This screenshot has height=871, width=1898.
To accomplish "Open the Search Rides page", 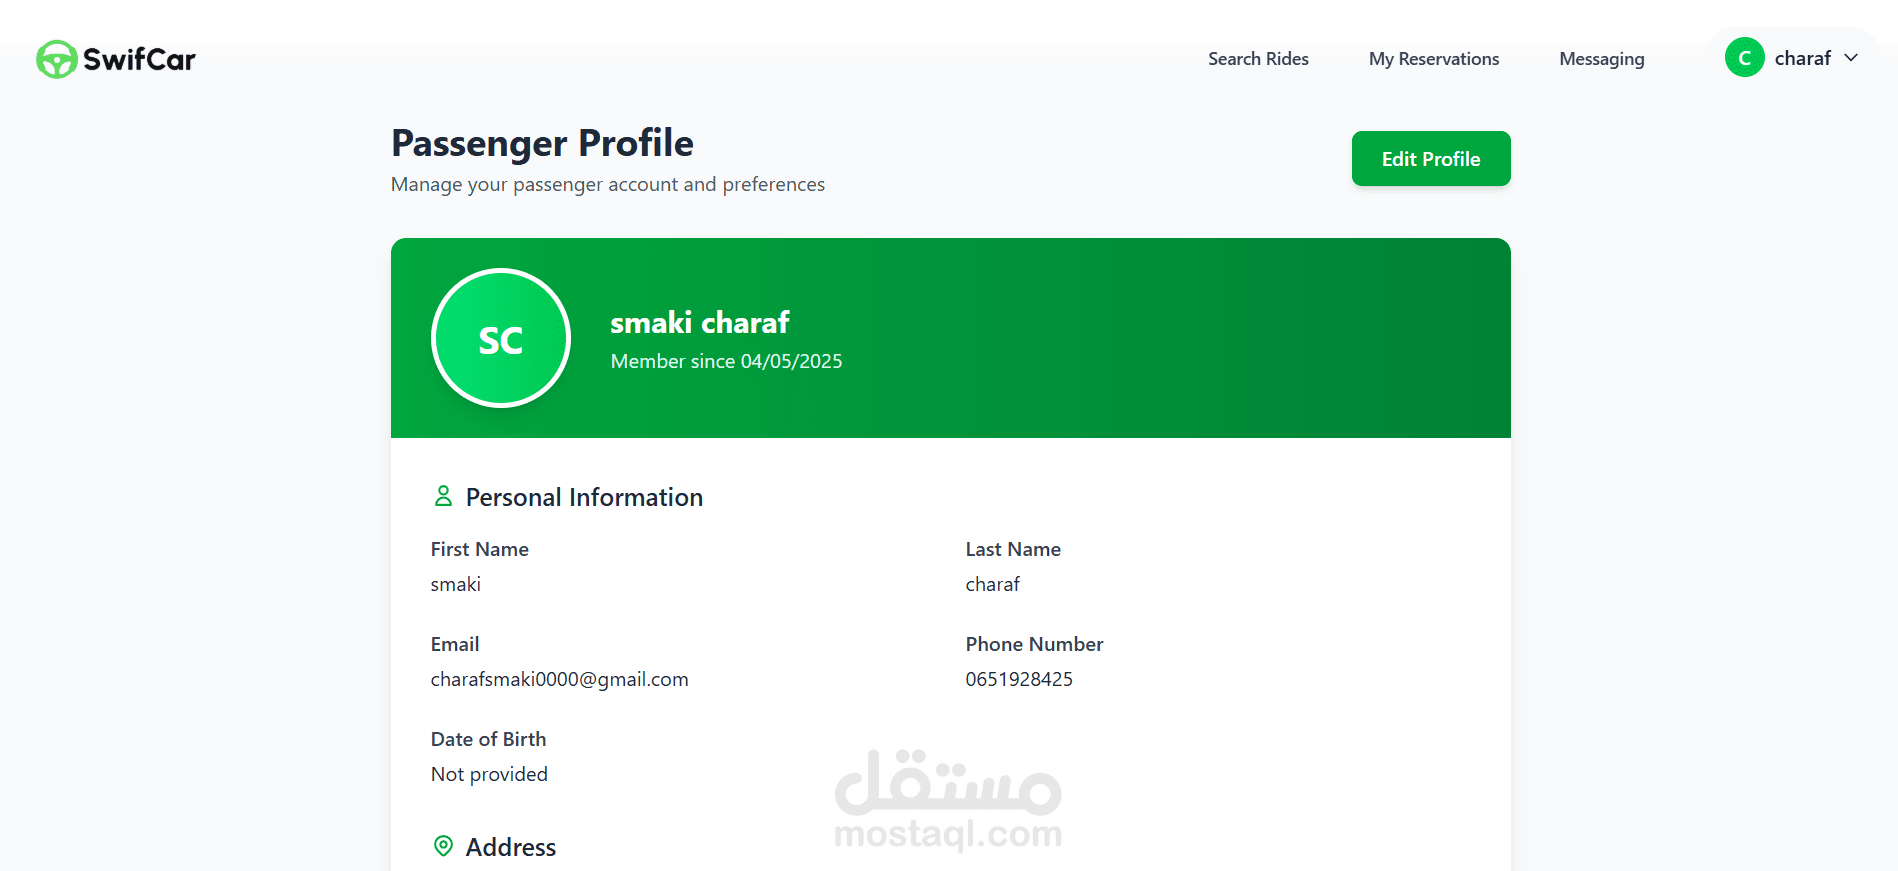I will click(1258, 59).
